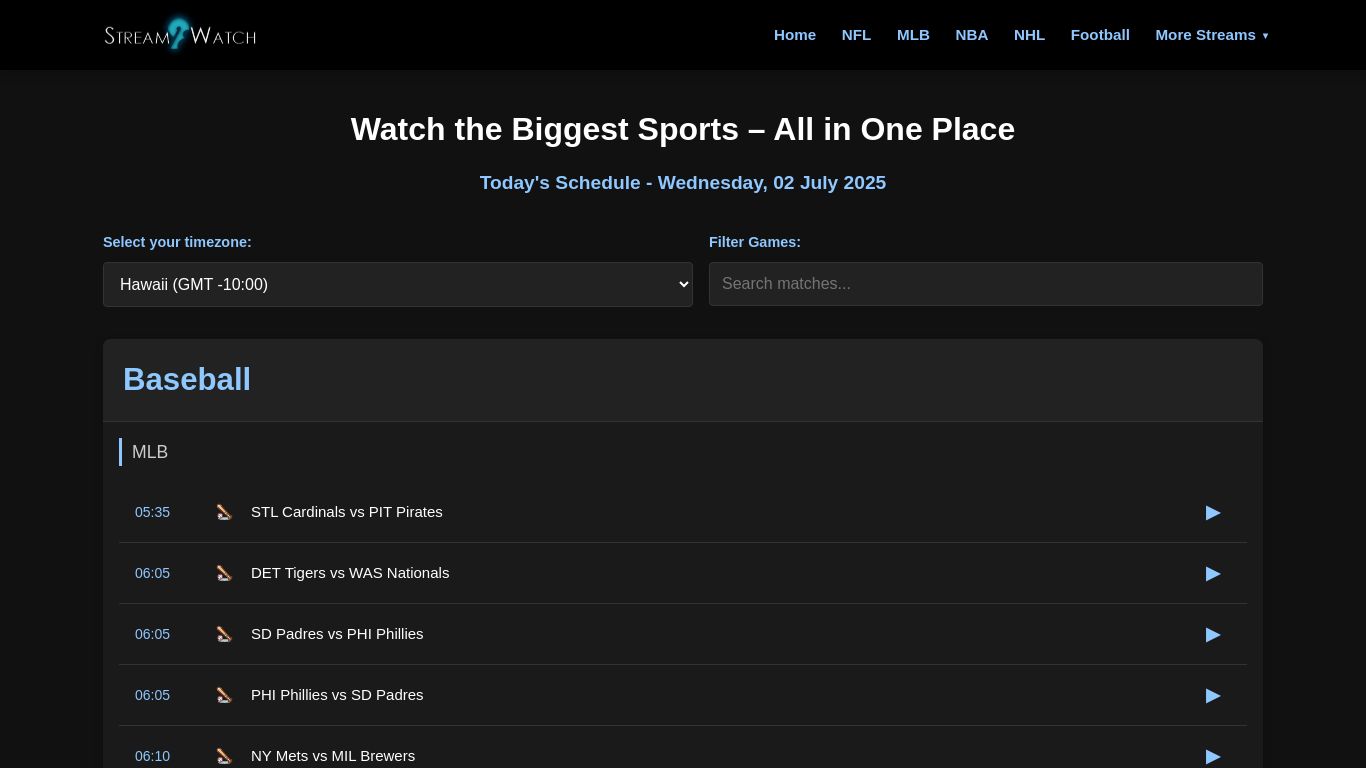Image resolution: width=1366 pixels, height=768 pixels.
Task: Click the MLB league subheading
Action: pyautogui.click(x=150, y=452)
